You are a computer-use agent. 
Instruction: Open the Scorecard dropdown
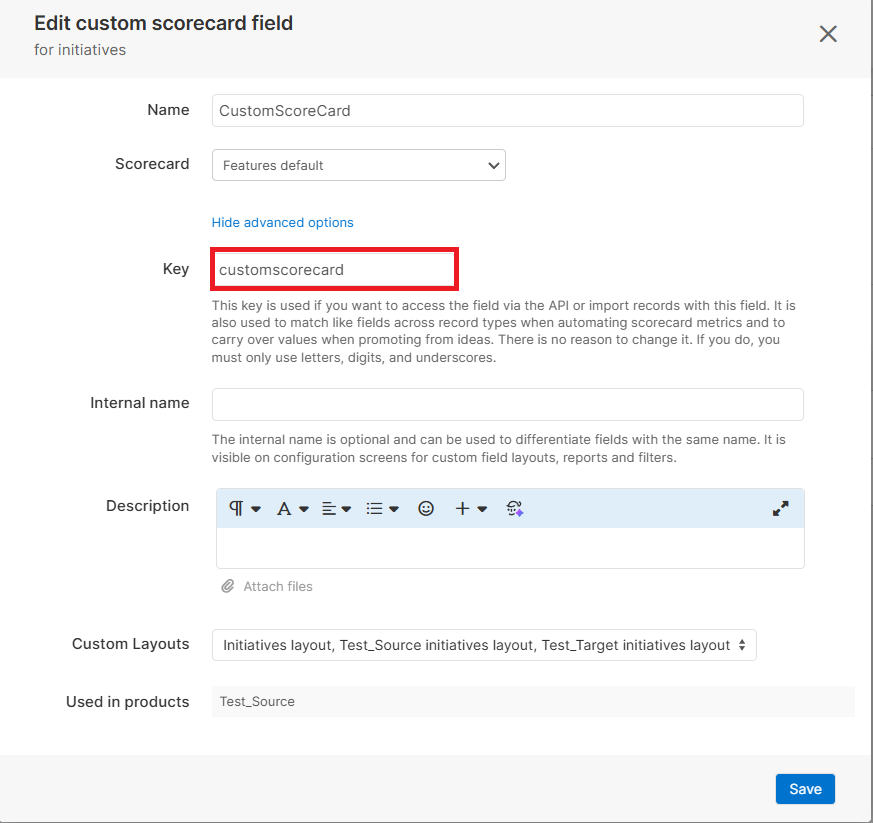pyautogui.click(x=358, y=165)
